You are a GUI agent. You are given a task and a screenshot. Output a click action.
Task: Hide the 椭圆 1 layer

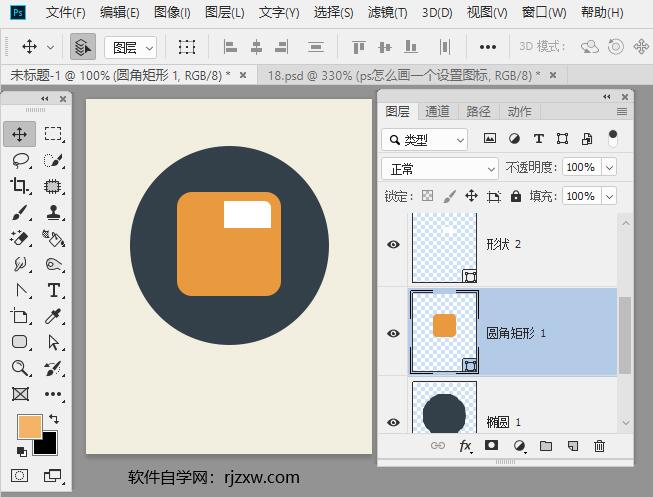393,422
